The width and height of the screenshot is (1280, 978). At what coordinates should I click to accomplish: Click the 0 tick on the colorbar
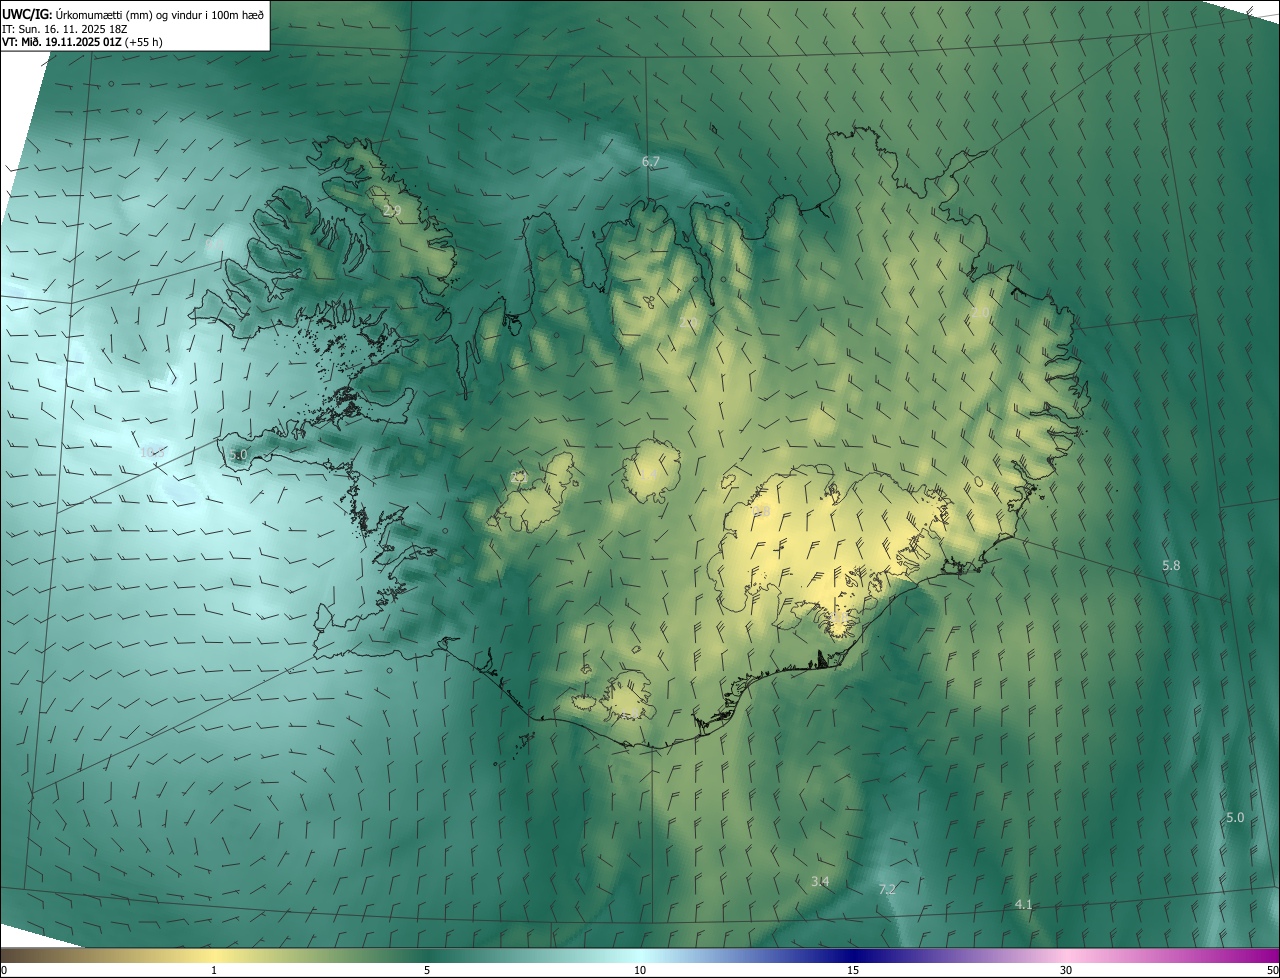tap(3, 970)
